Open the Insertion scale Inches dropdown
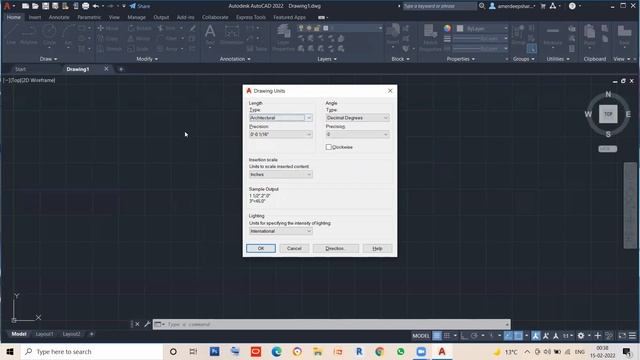This screenshot has width=640, height=360. [x=281, y=174]
